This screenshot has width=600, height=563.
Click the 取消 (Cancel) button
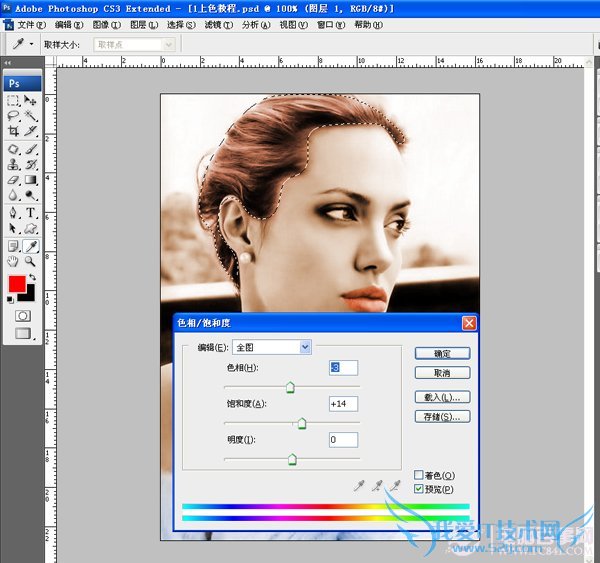click(442, 372)
